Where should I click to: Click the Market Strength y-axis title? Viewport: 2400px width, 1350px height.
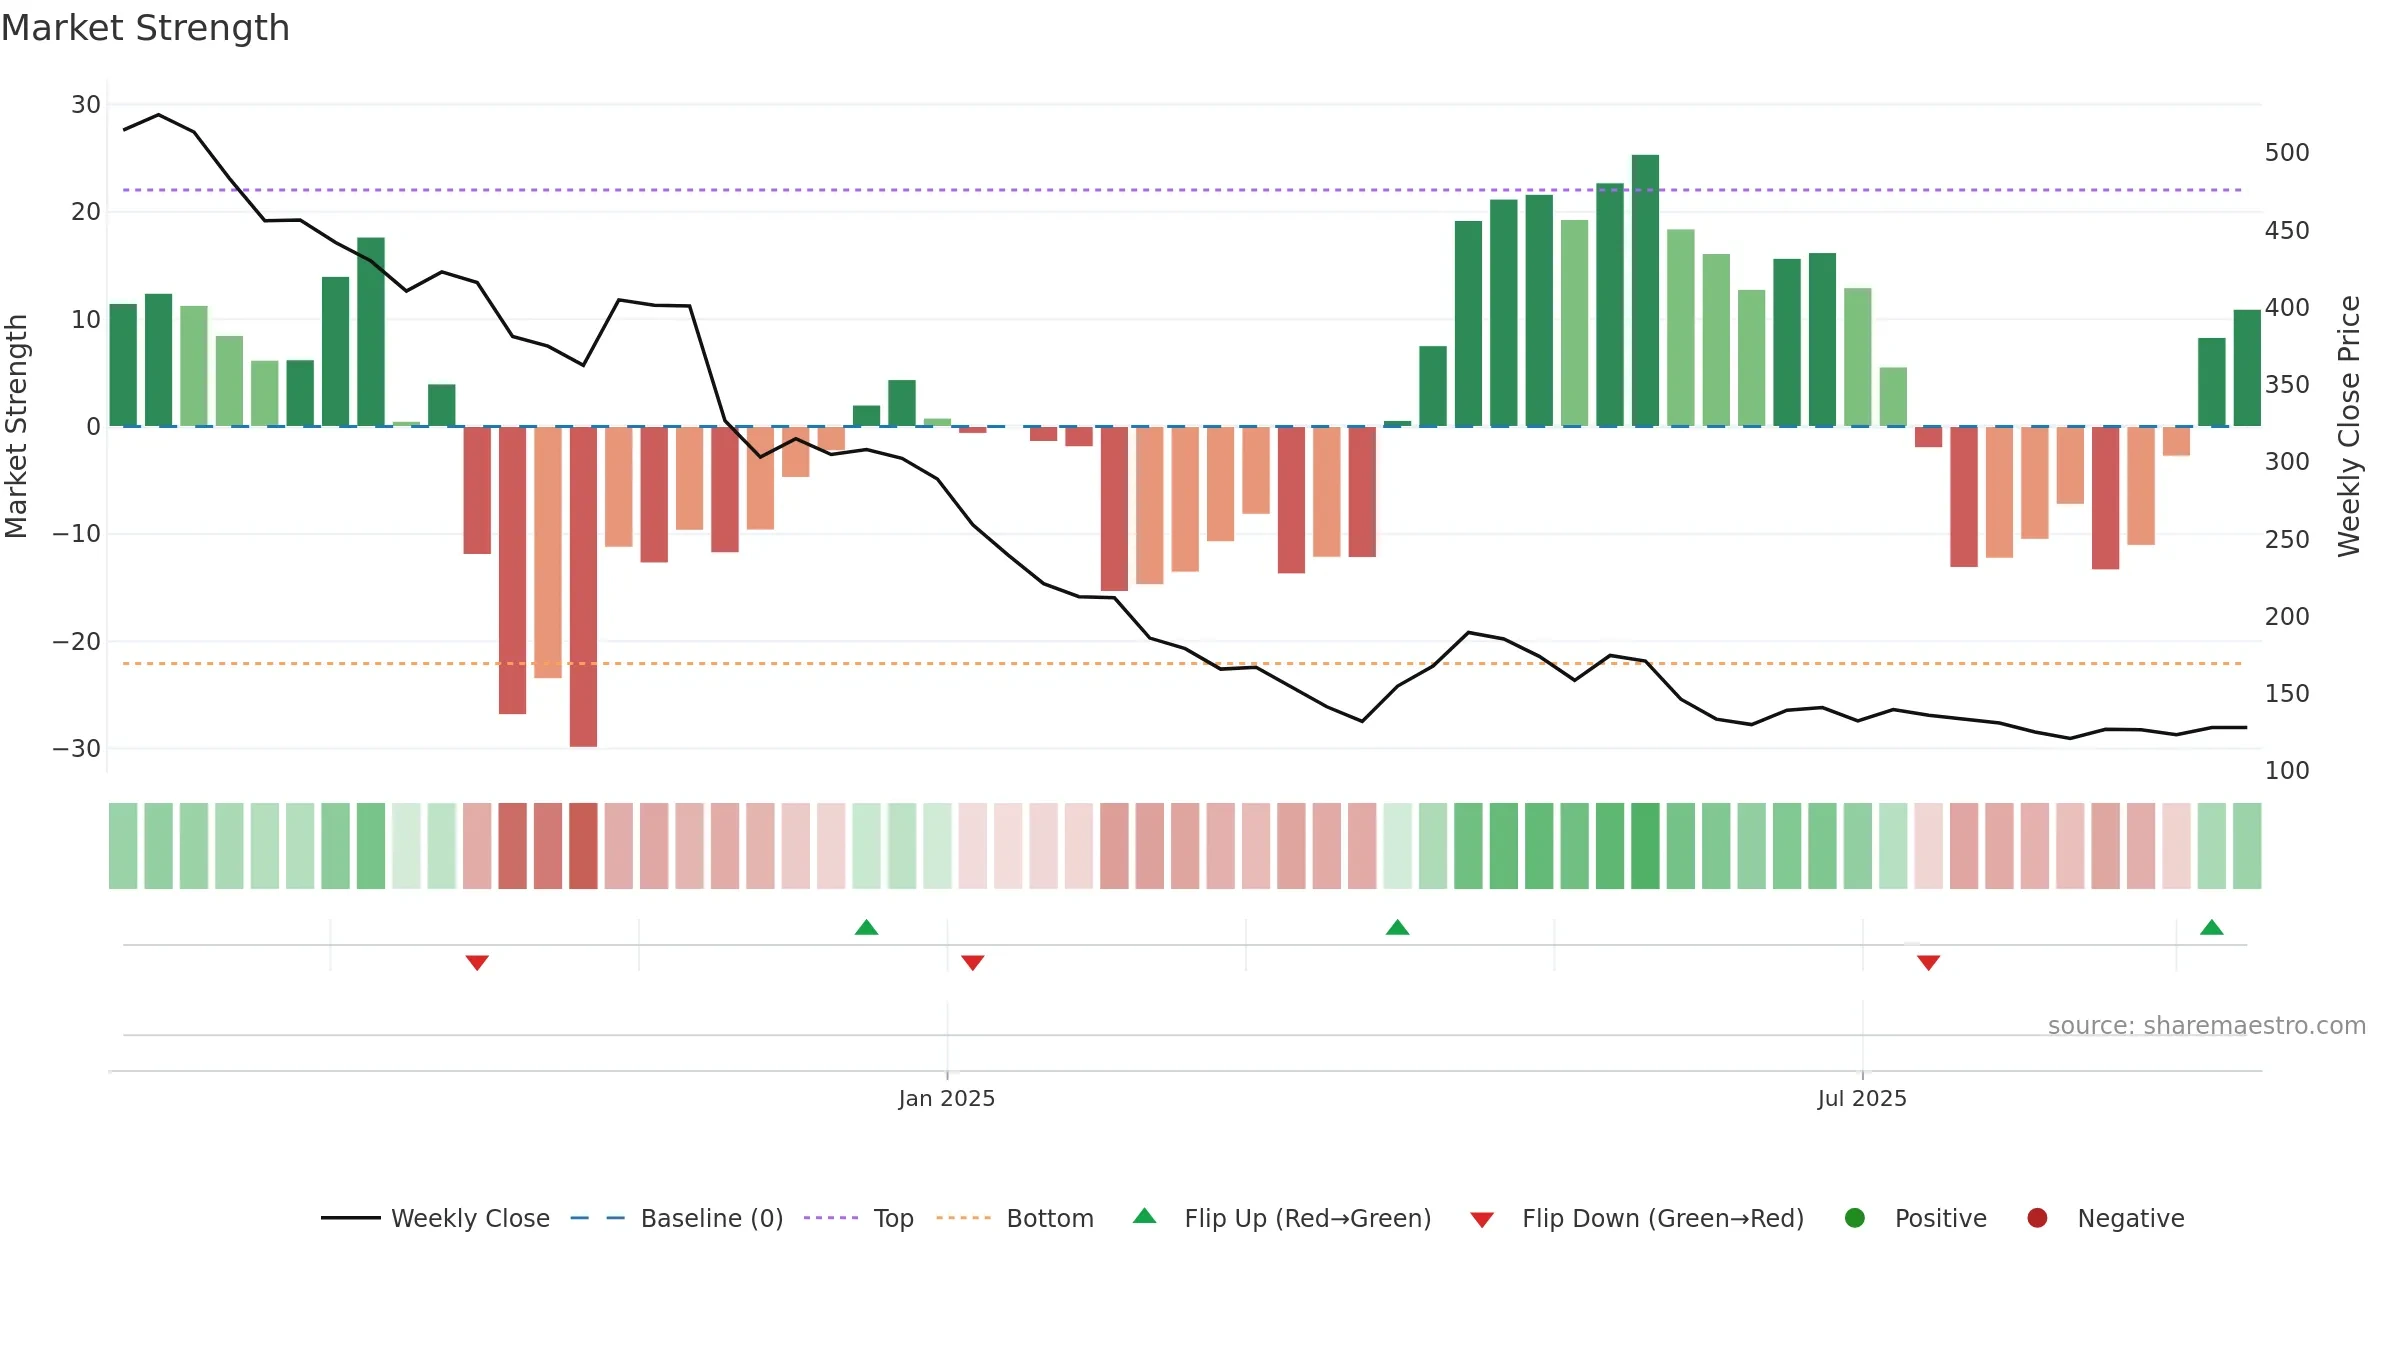[16, 426]
